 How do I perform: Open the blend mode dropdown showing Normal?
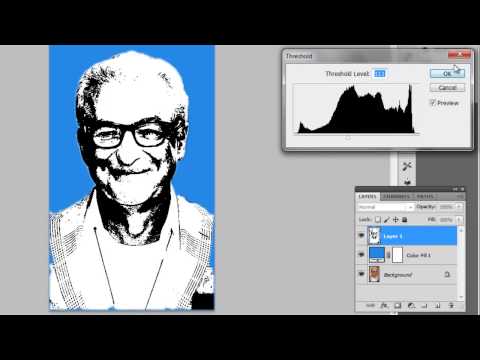(386, 207)
